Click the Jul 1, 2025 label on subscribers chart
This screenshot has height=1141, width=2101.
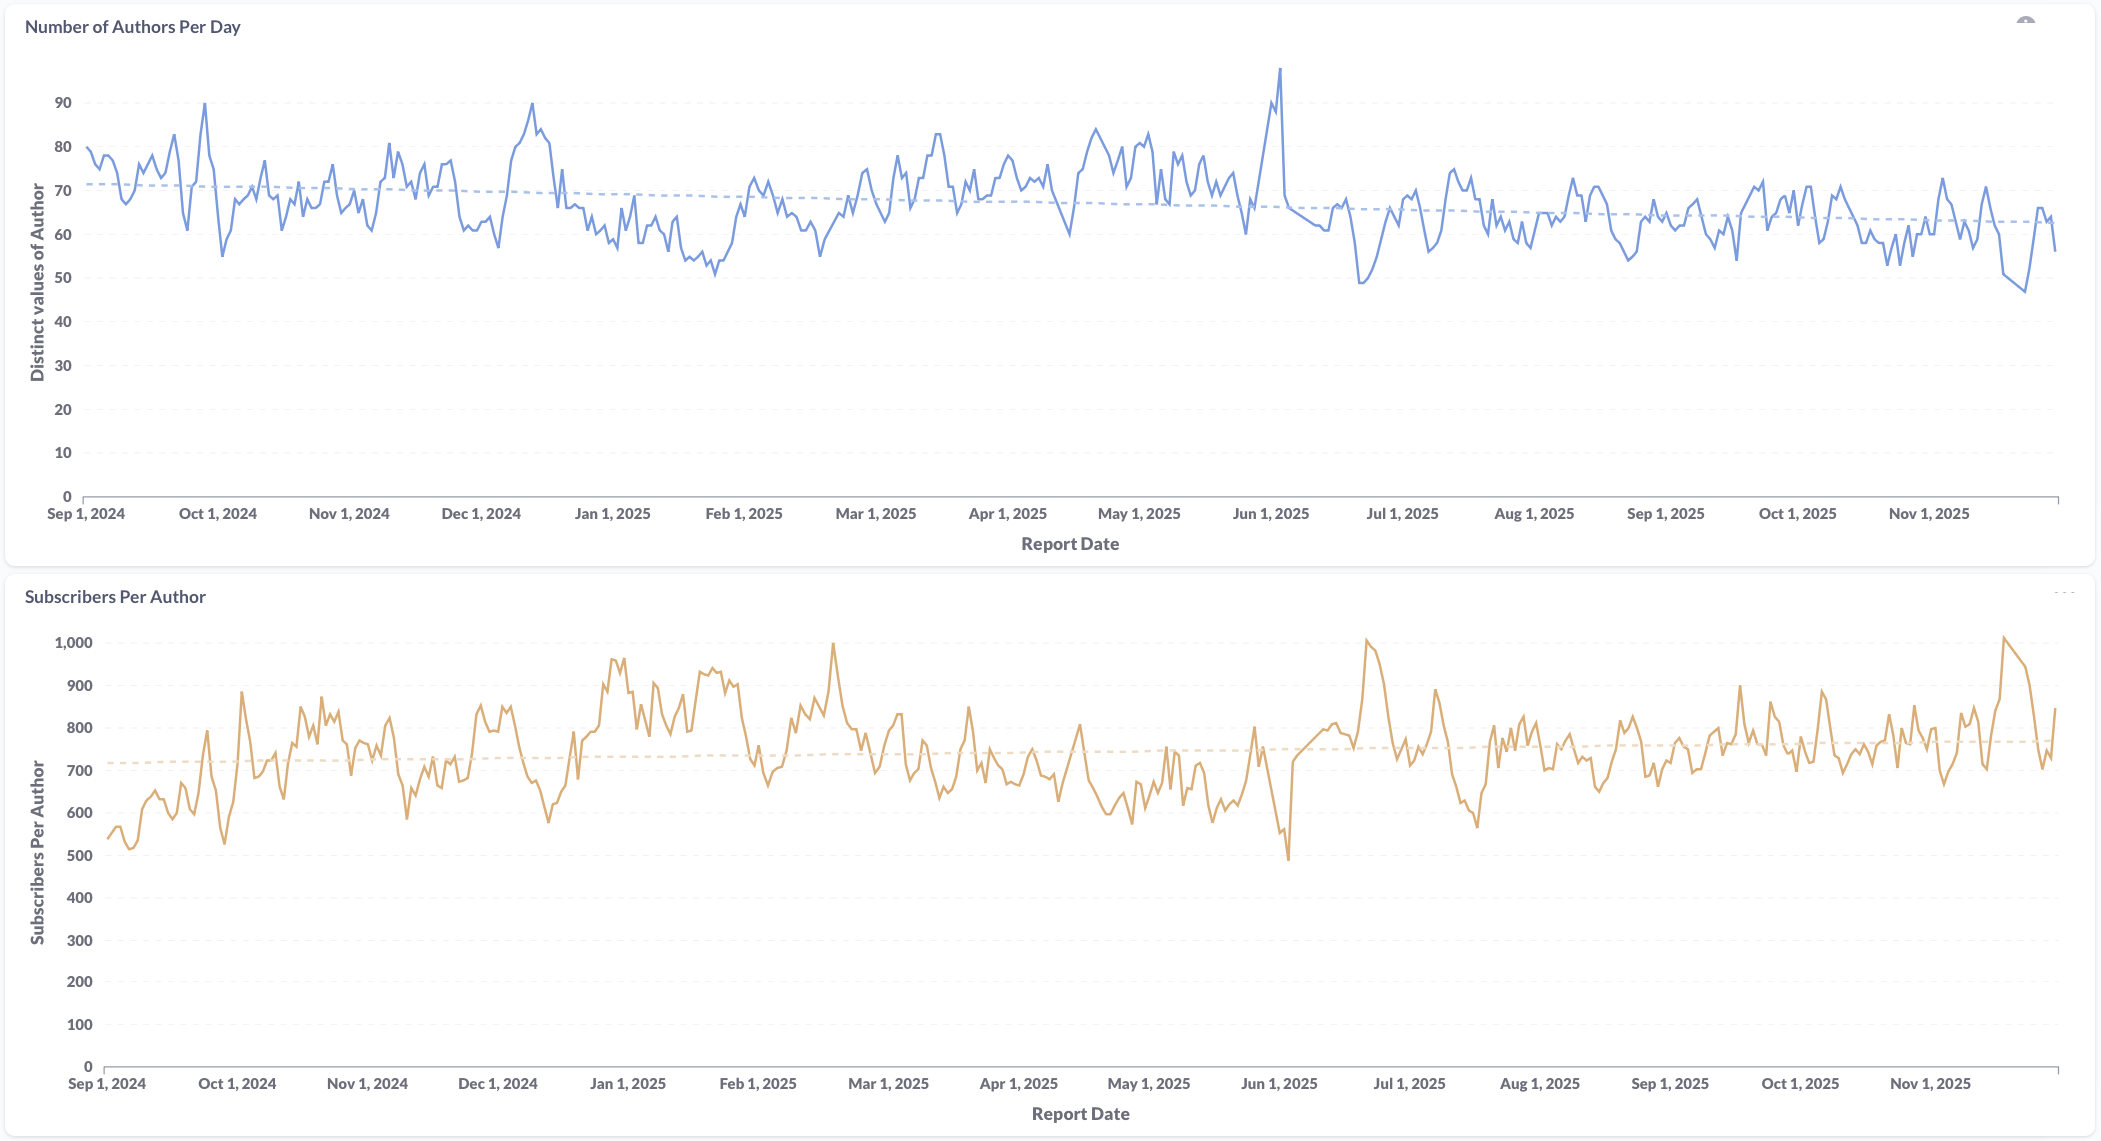pyautogui.click(x=1409, y=1084)
